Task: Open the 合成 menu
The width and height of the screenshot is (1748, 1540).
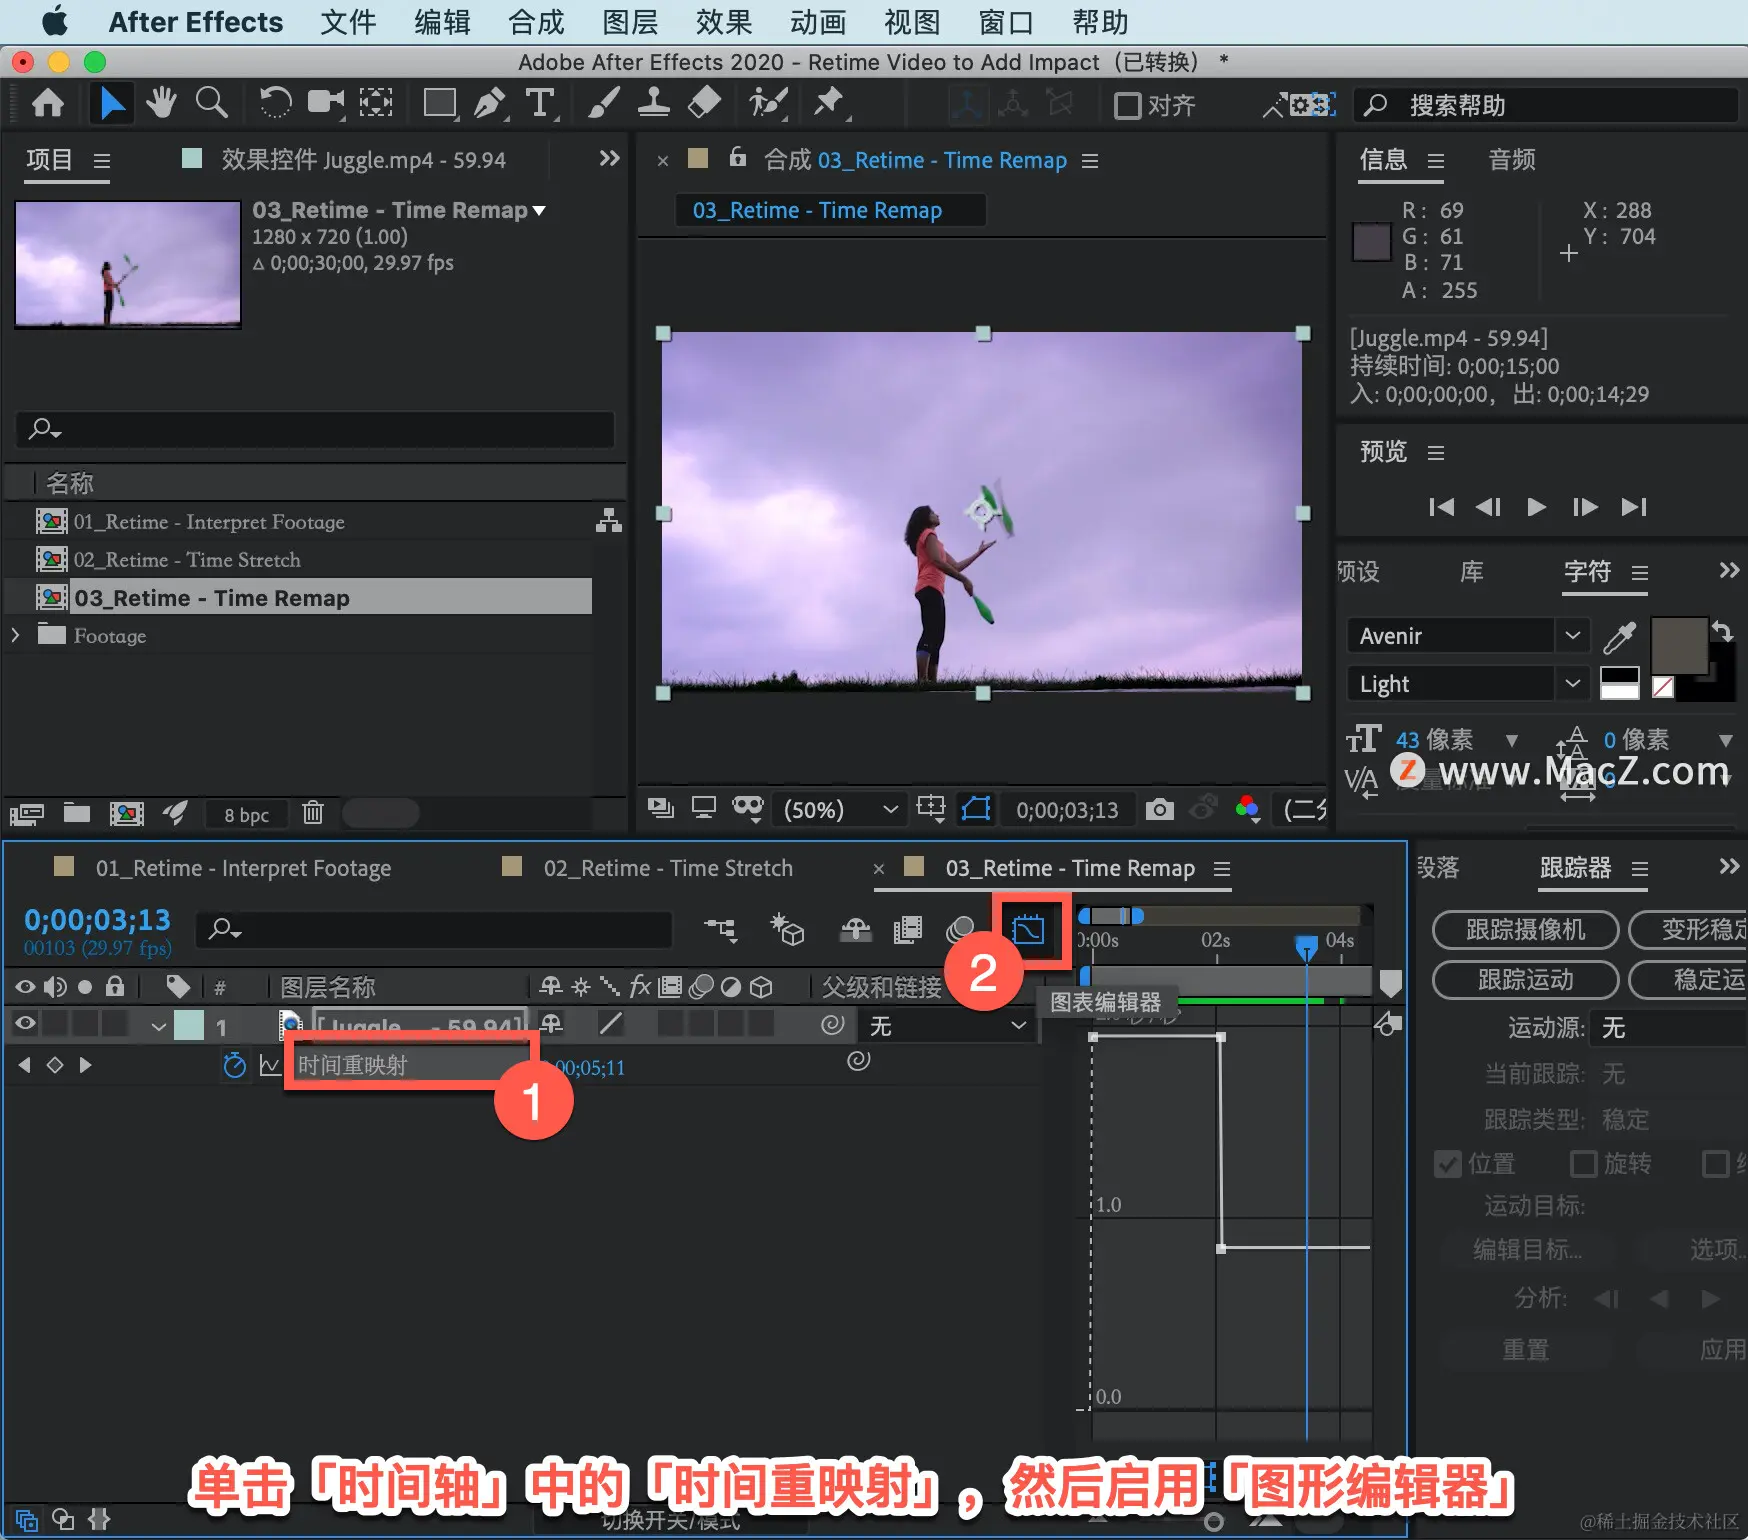Action: 535,22
